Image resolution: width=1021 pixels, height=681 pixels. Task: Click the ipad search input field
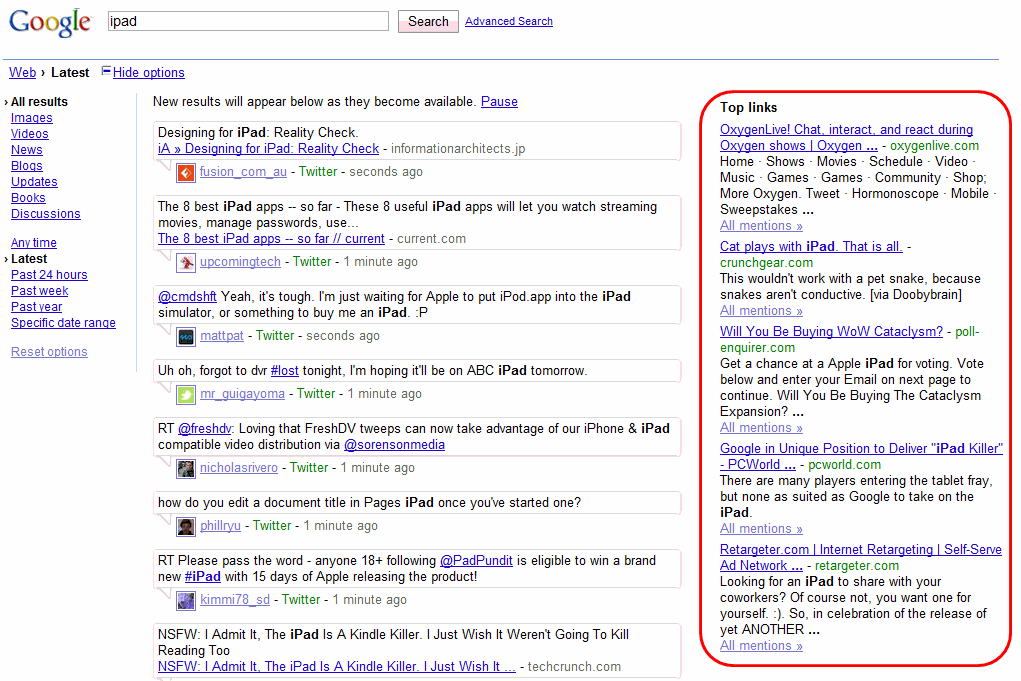(248, 21)
